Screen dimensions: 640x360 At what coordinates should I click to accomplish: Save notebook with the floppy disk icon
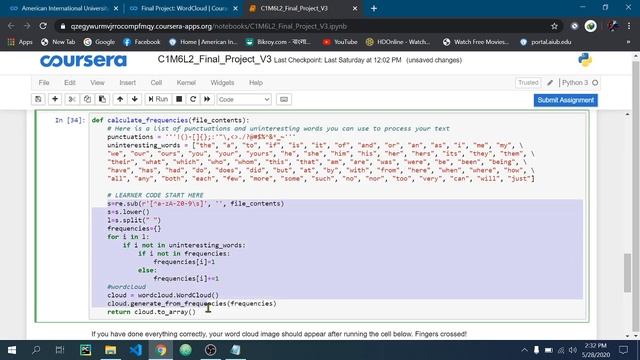[x=38, y=99]
